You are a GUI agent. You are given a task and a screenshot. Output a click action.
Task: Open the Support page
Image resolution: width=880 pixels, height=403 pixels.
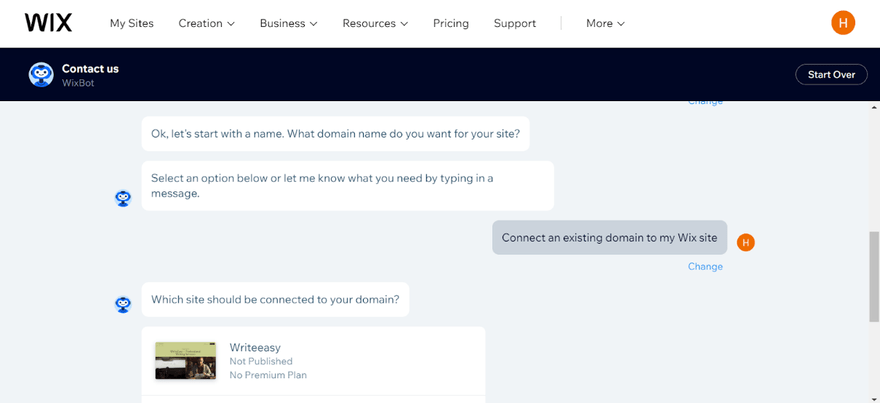pos(515,24)
